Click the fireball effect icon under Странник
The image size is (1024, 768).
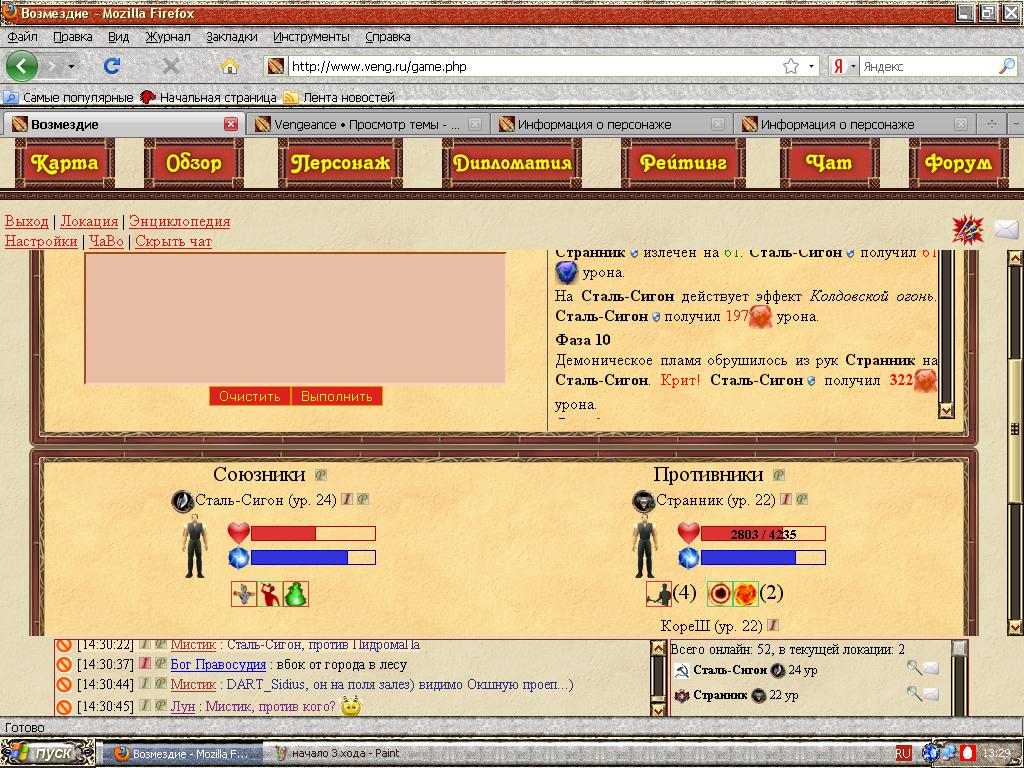tap(745, 594)
